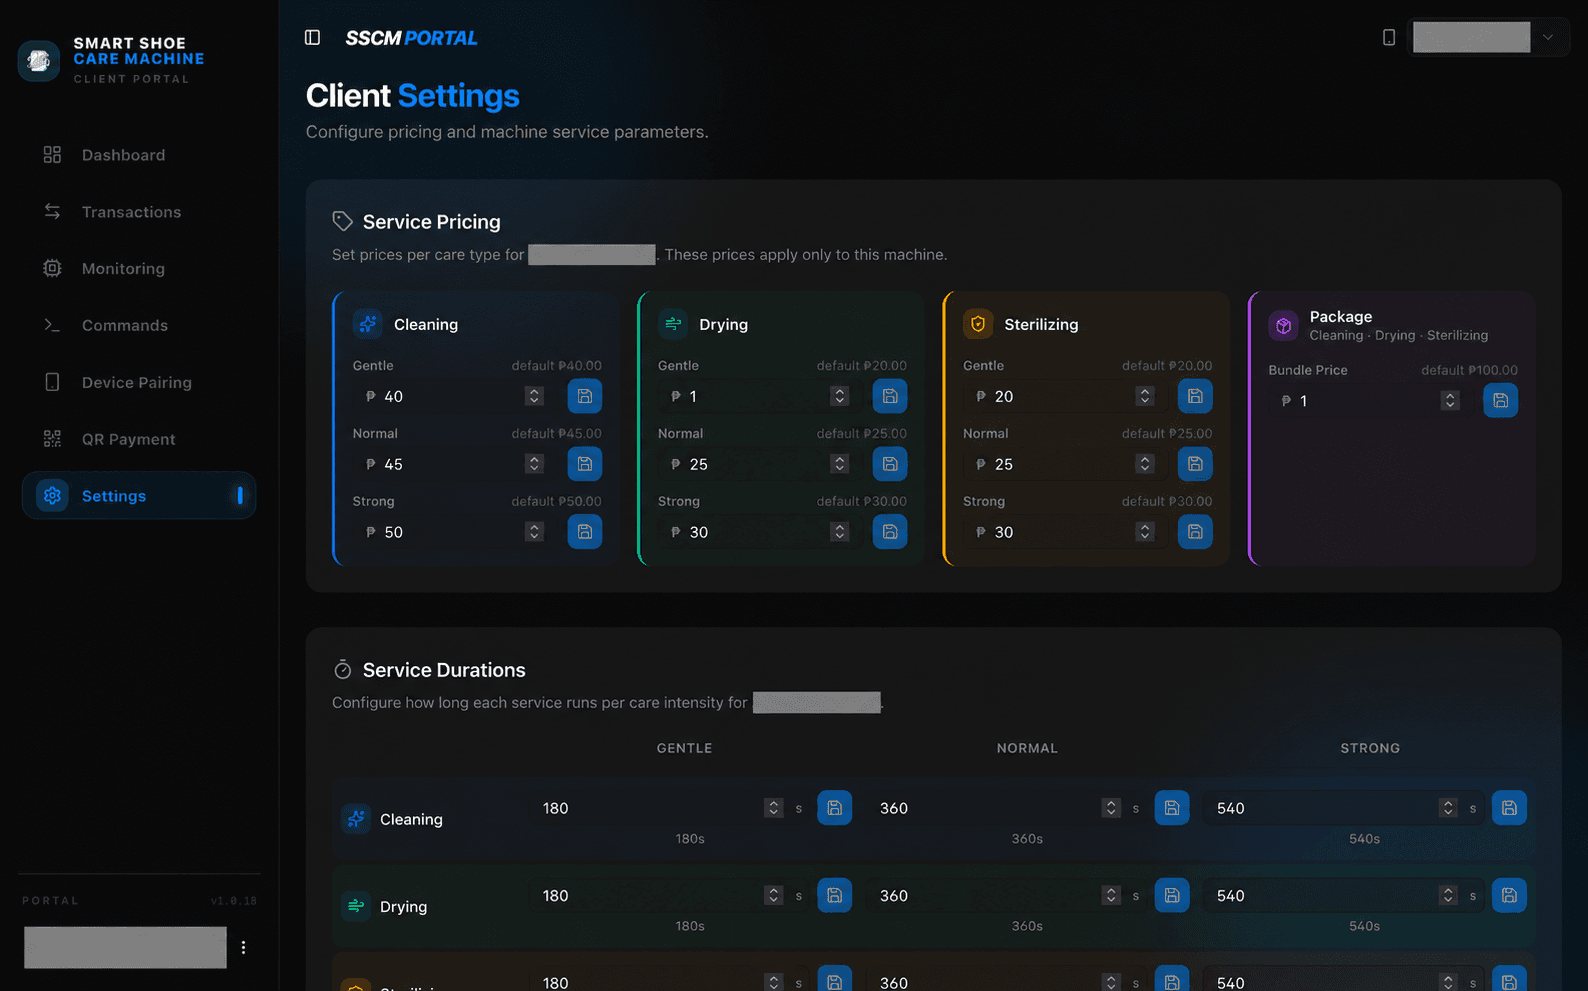
Task: Save Drying Strong duration of 540 seconds
Action: coord(1509,895)
